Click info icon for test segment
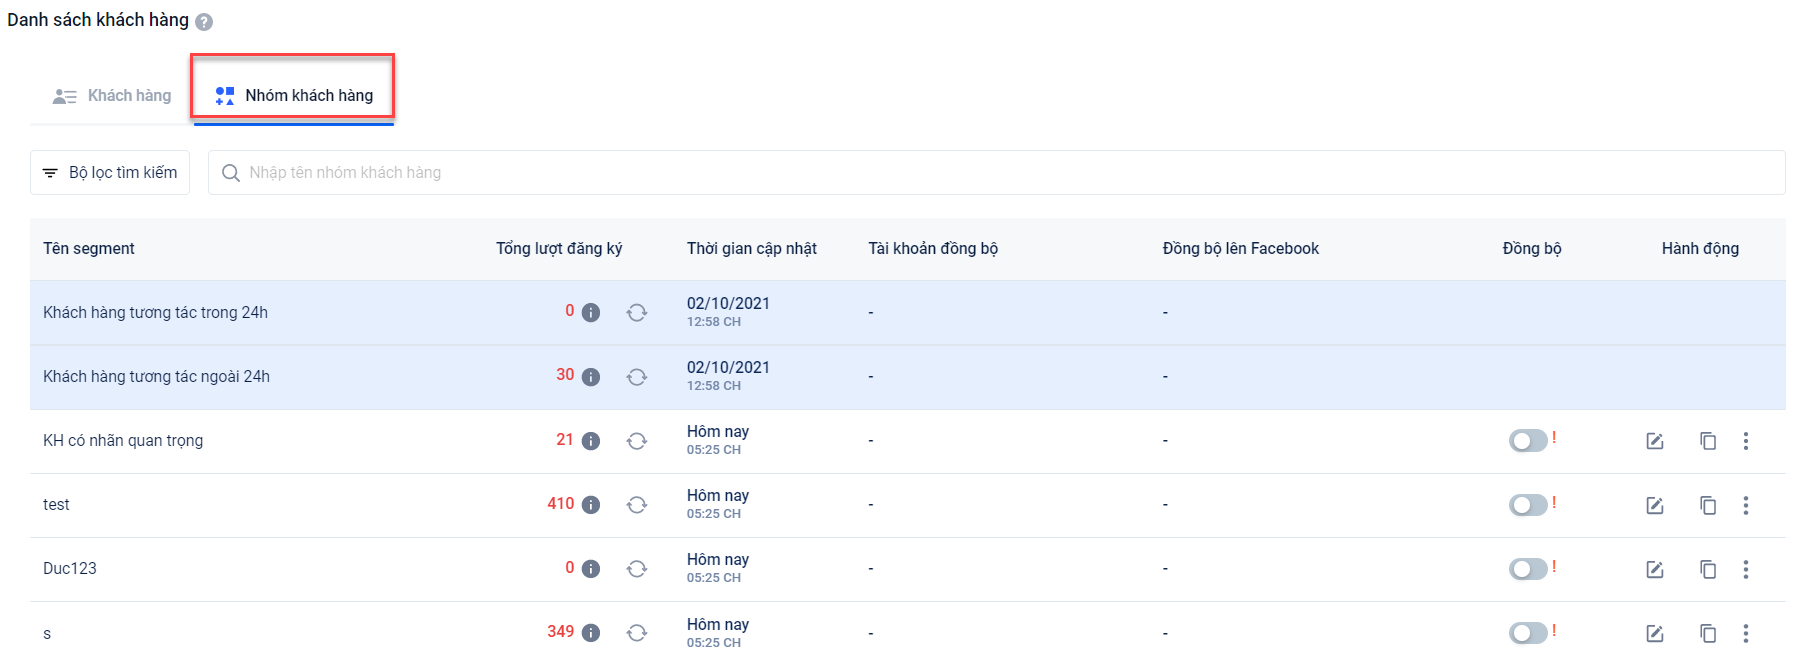1802x665 pixels. 591,505
